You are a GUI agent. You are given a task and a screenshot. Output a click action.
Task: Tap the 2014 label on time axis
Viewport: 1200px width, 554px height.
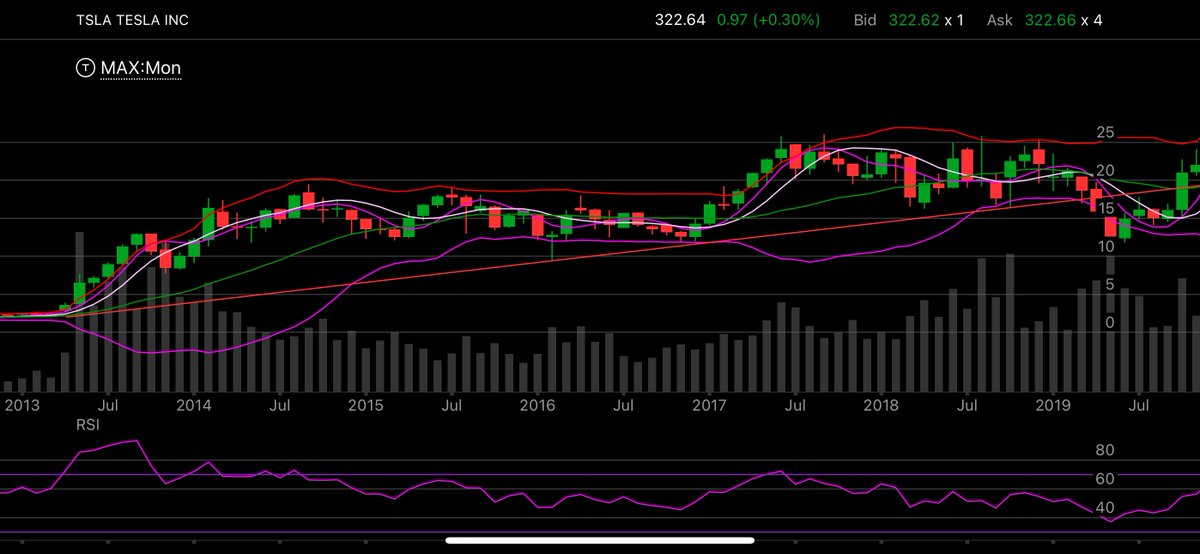pyautogui.click(x=194, y=406)
